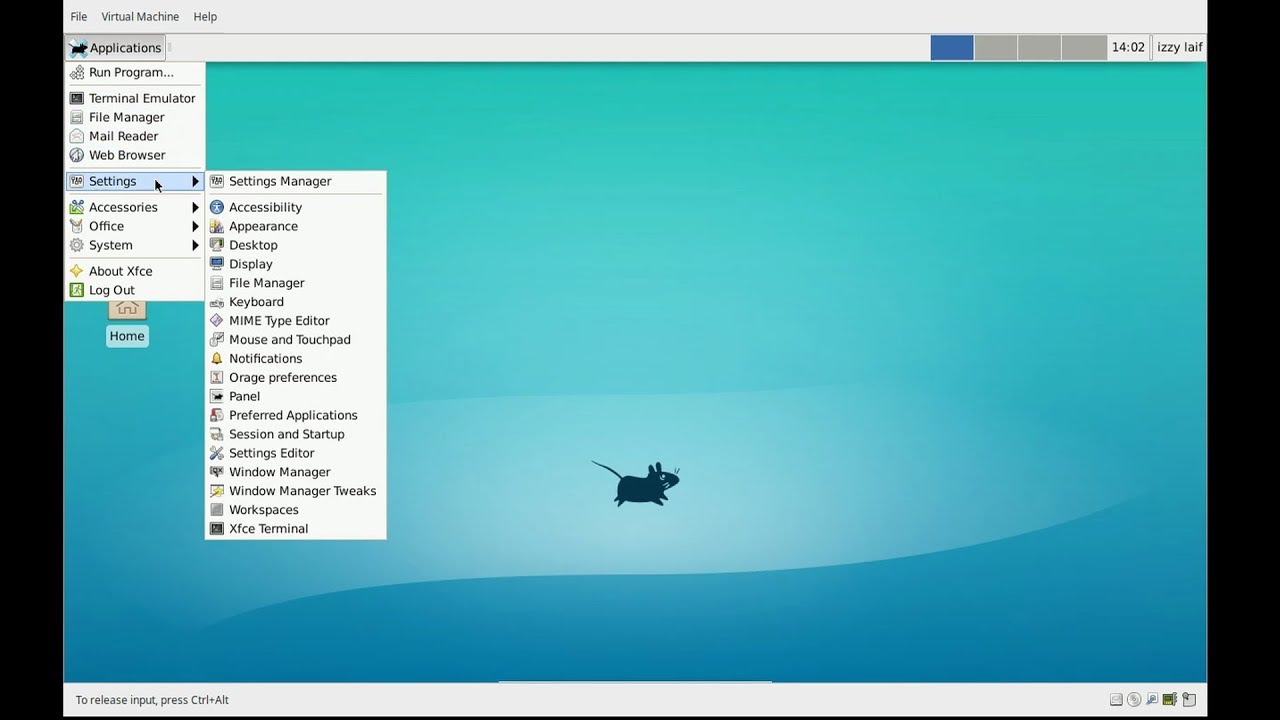Switch to the second workspace in pager
This screenshot has height=720, width=1280.
pyautogui.click(x=996, y=47)
